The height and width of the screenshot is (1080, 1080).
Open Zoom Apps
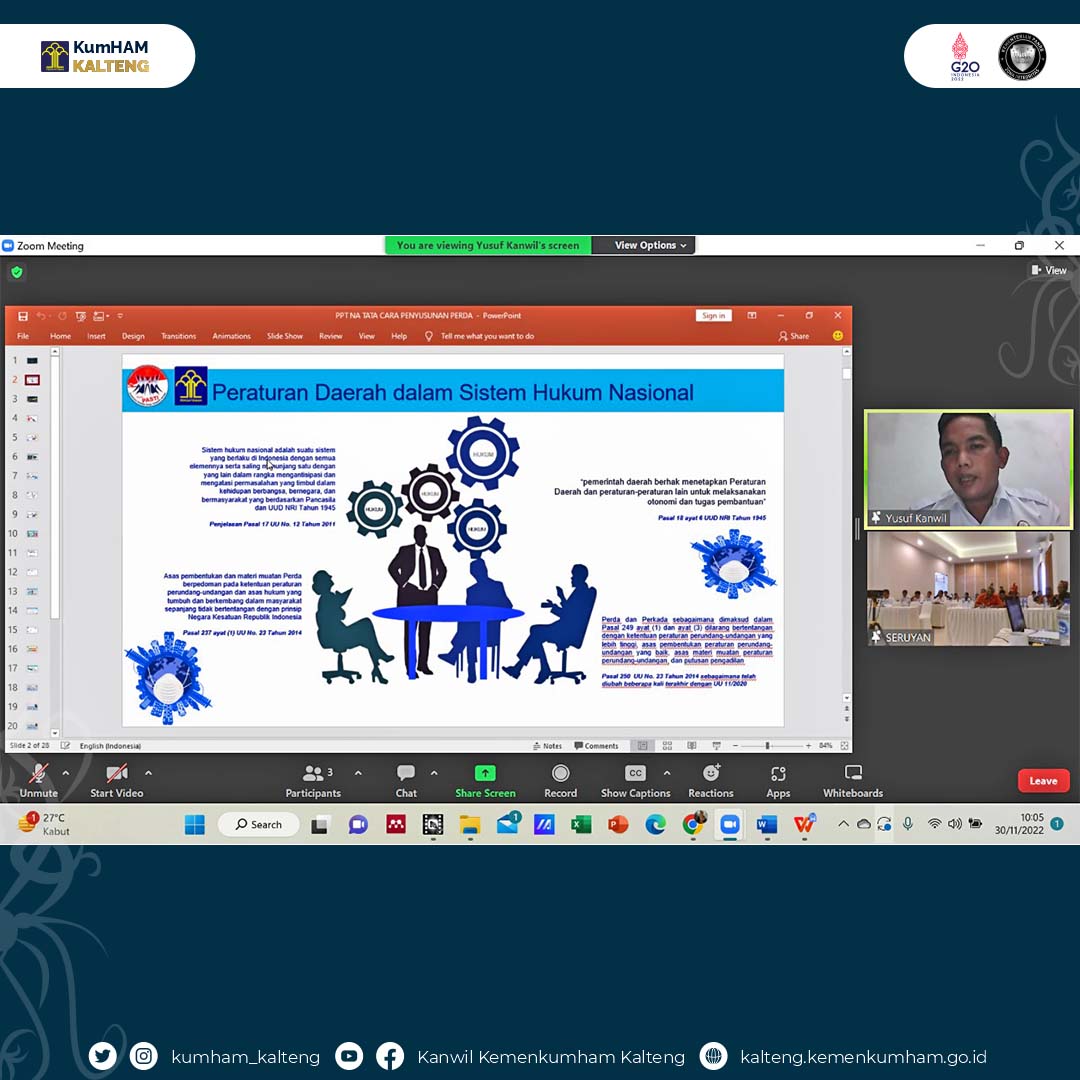coord(778,774)
